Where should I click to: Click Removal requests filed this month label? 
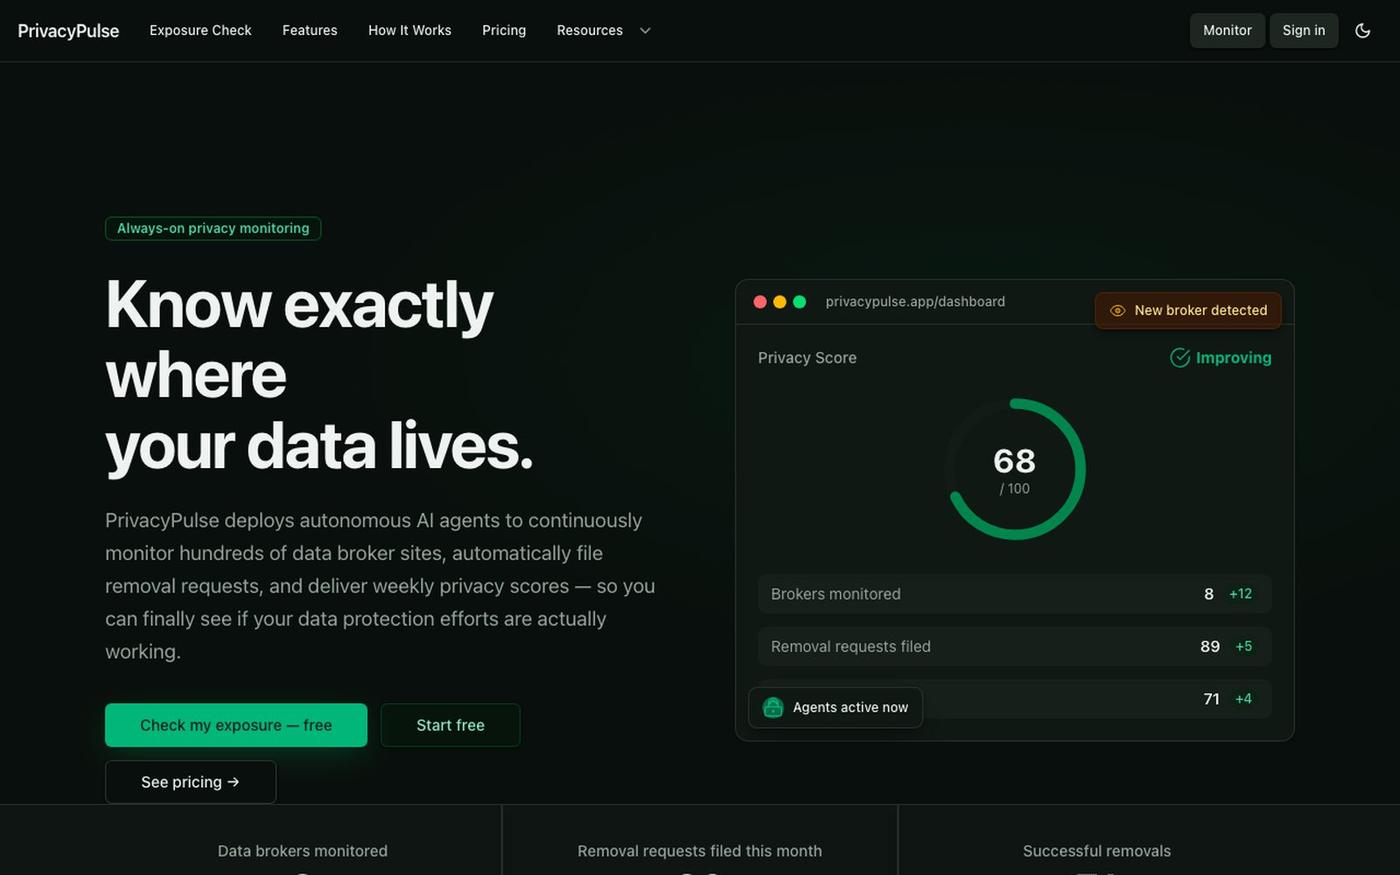[699, 851]
